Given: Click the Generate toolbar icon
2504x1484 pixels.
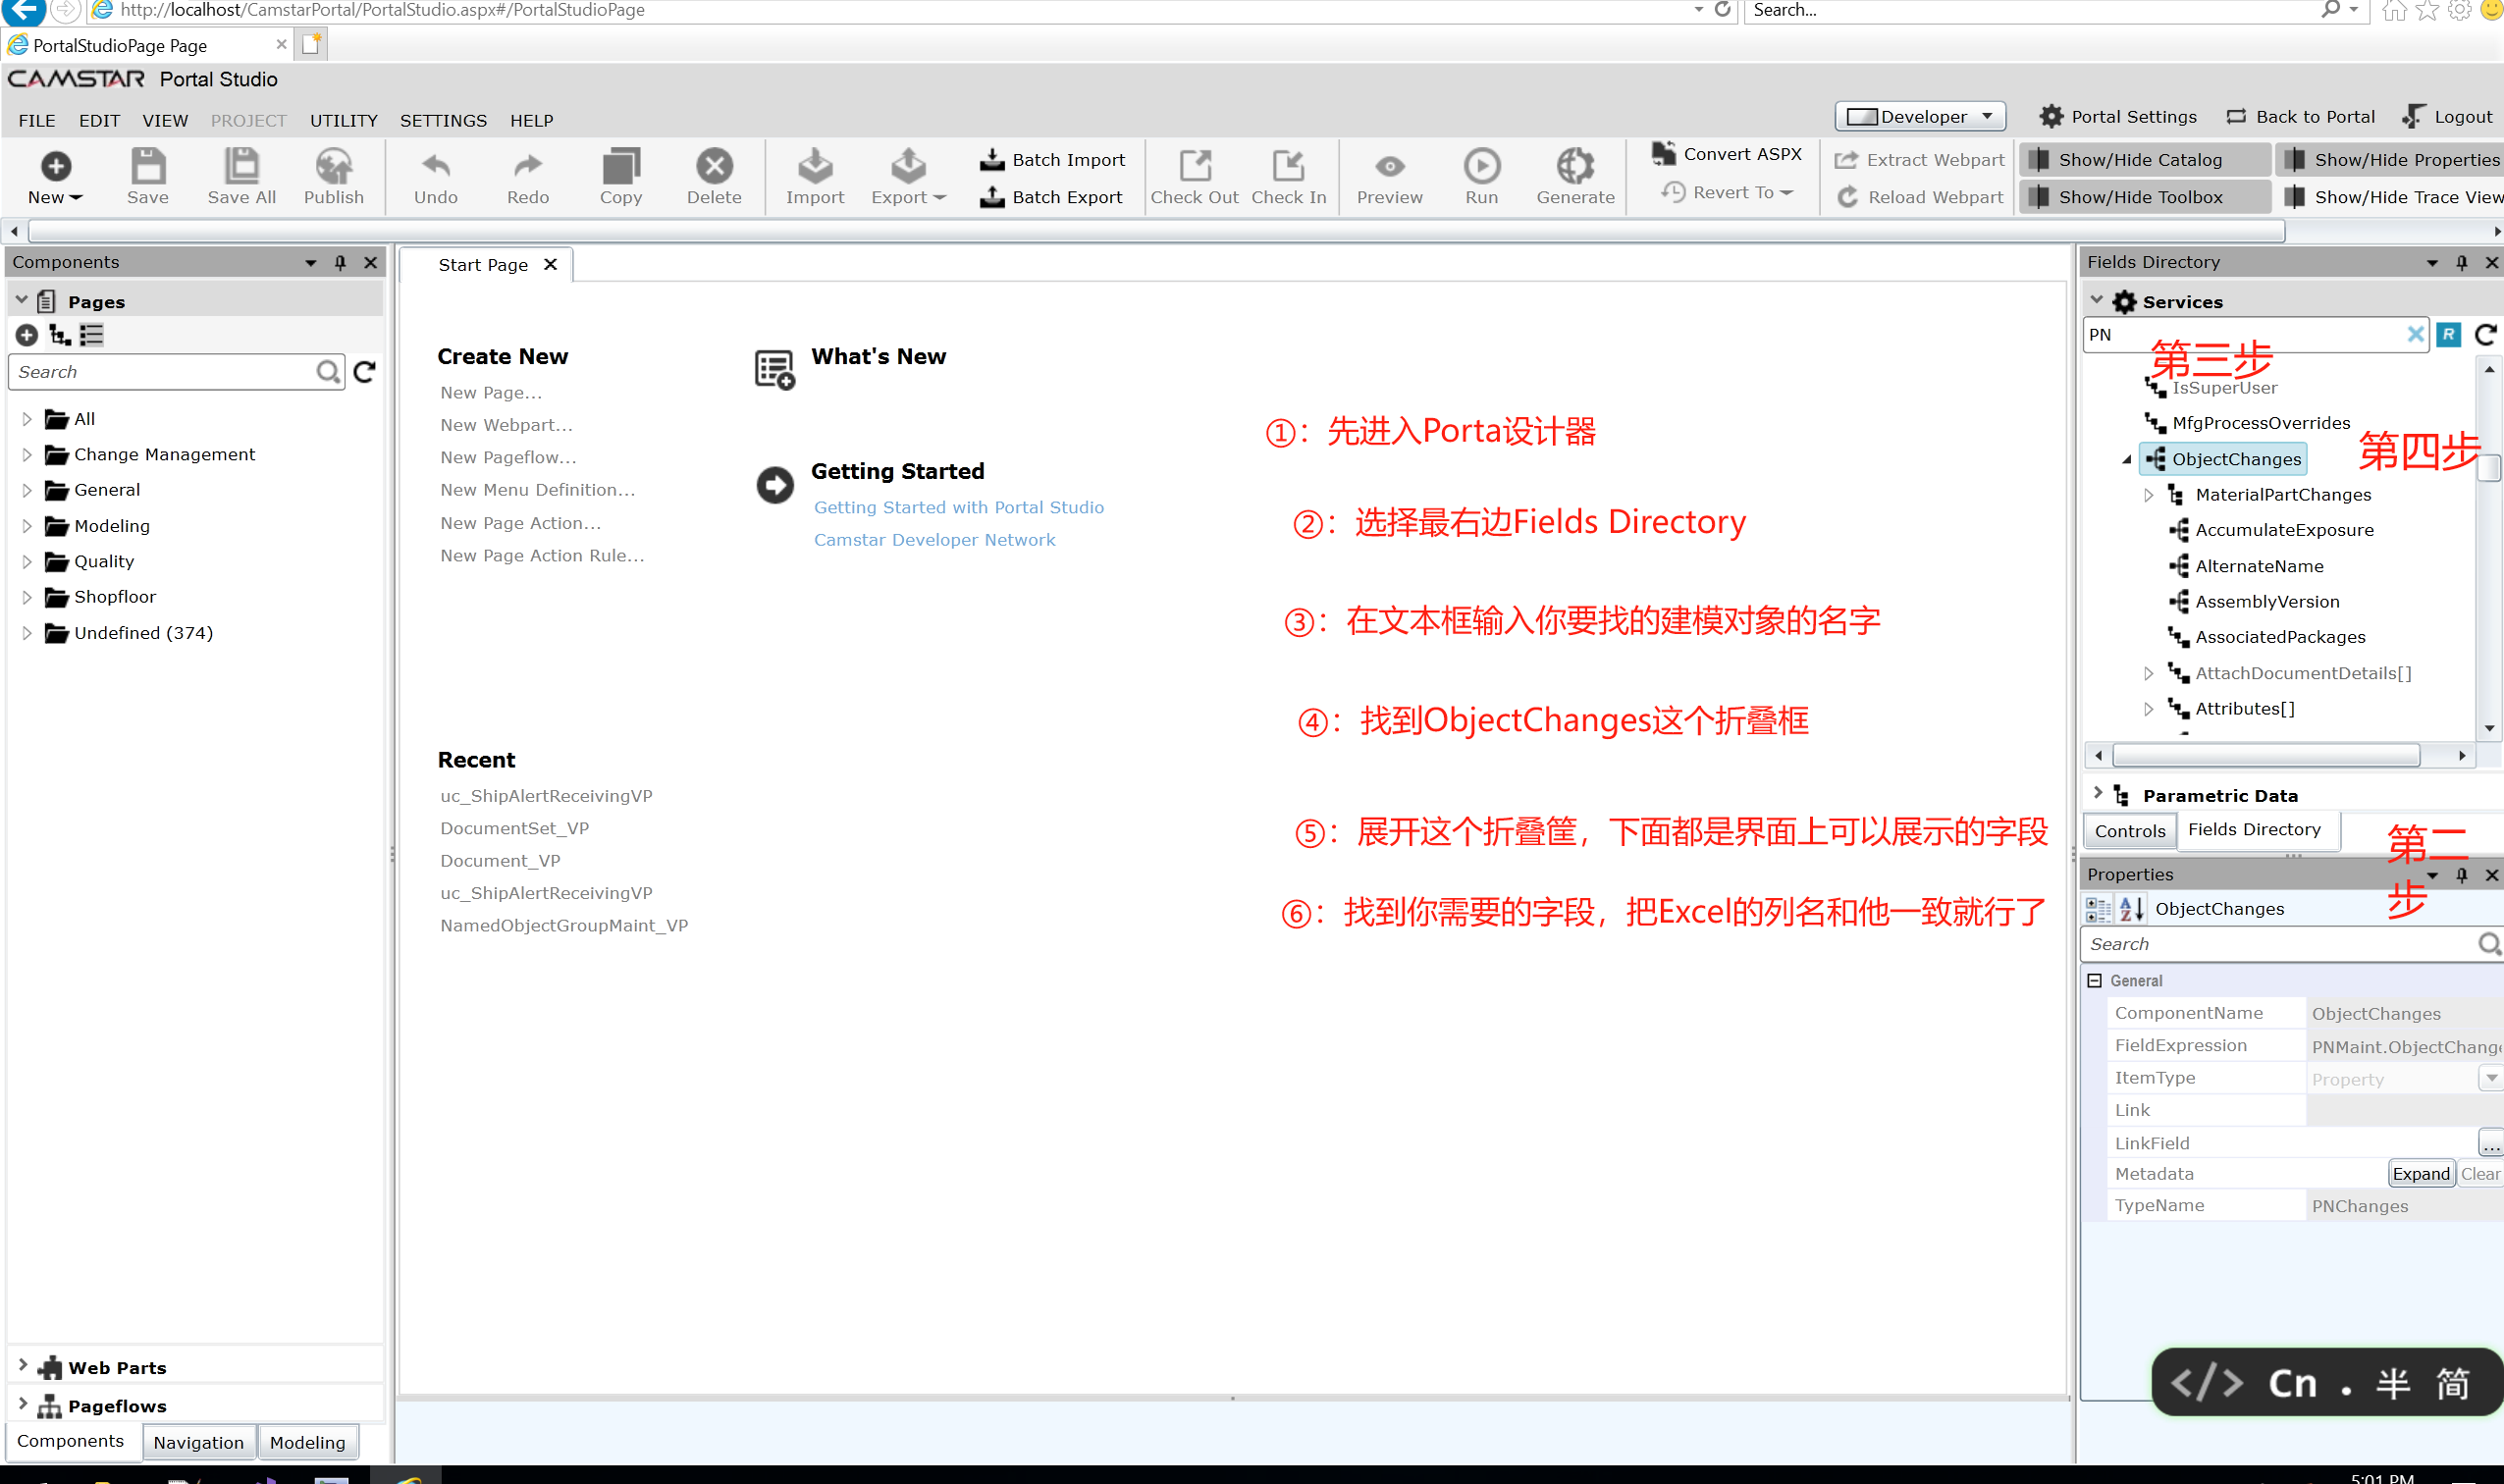Looking at the screenshot, I should tap(1574, 167).
